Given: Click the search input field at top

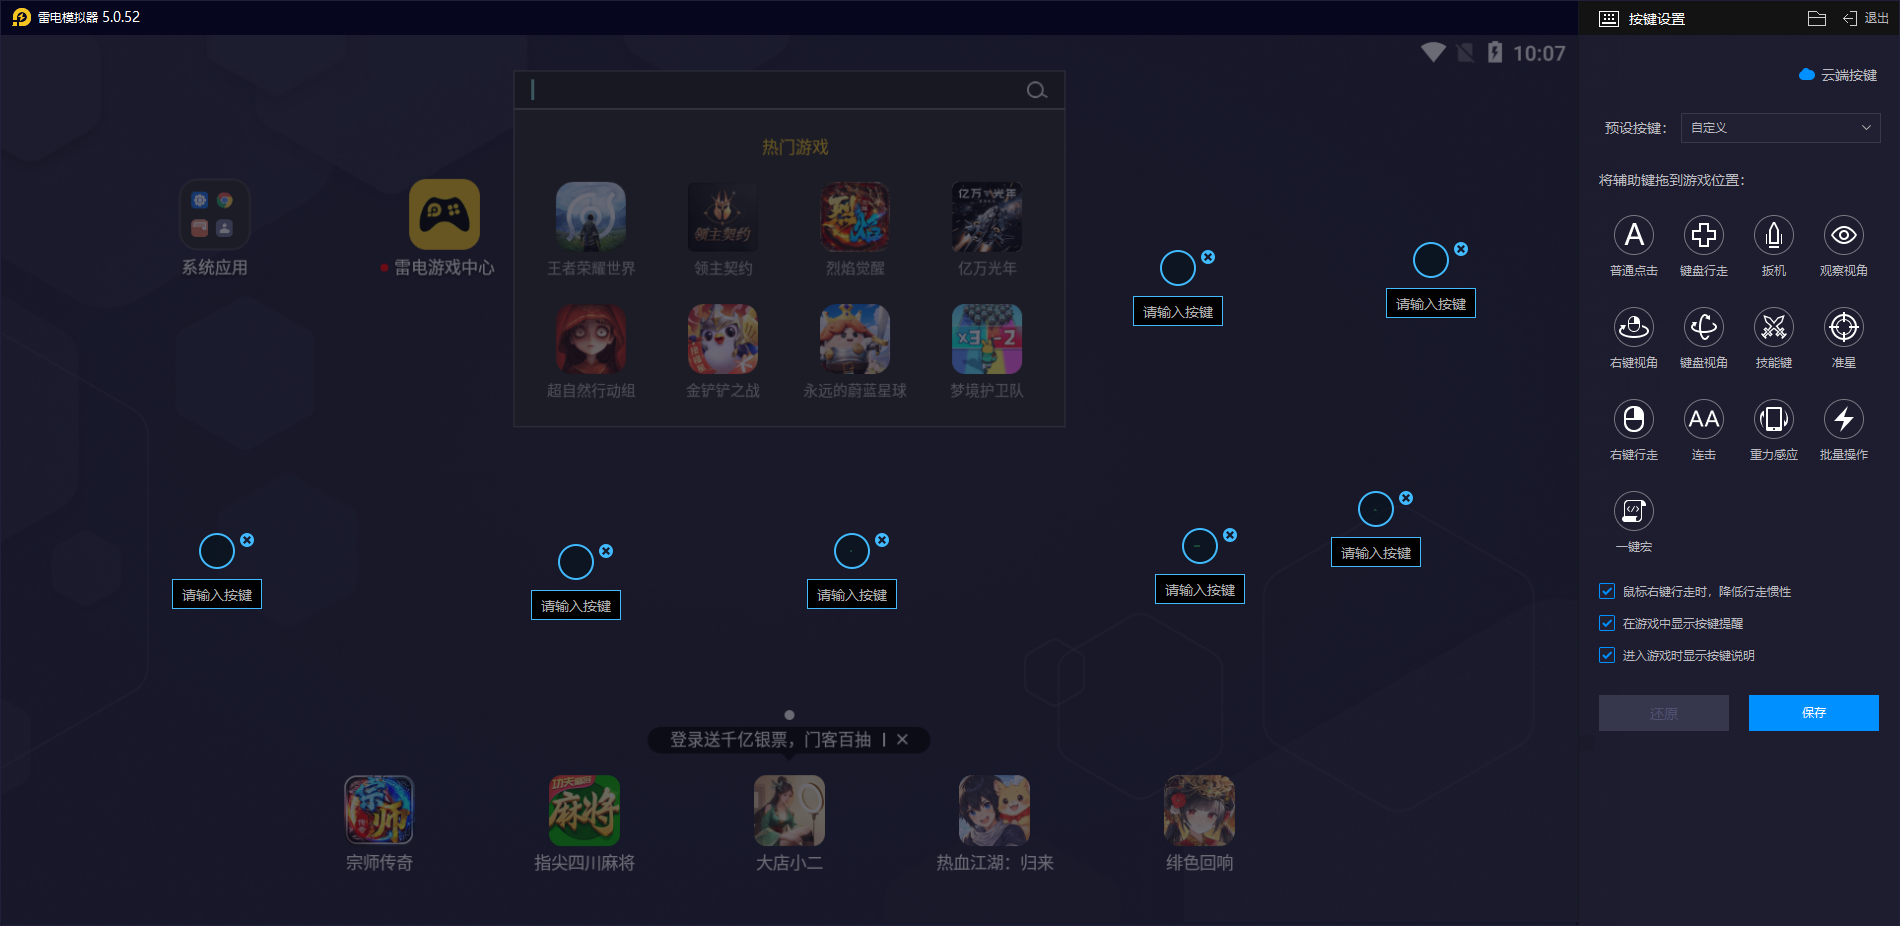Looking at the screenshot, I should [x=775, y=90].
